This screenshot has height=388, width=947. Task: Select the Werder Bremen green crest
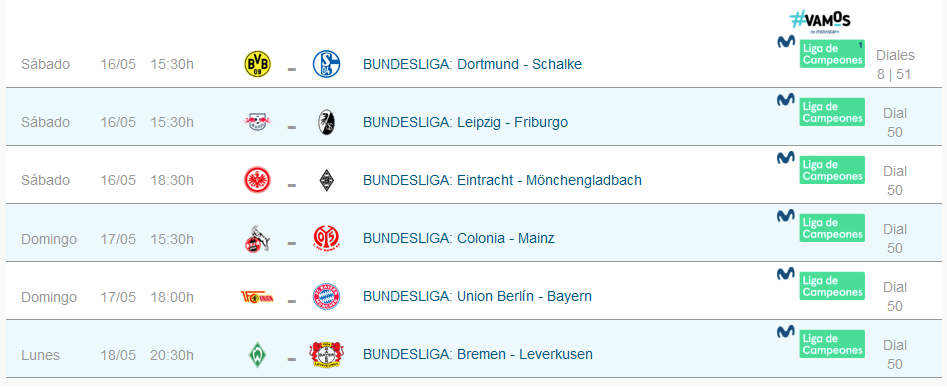point(257,354)
